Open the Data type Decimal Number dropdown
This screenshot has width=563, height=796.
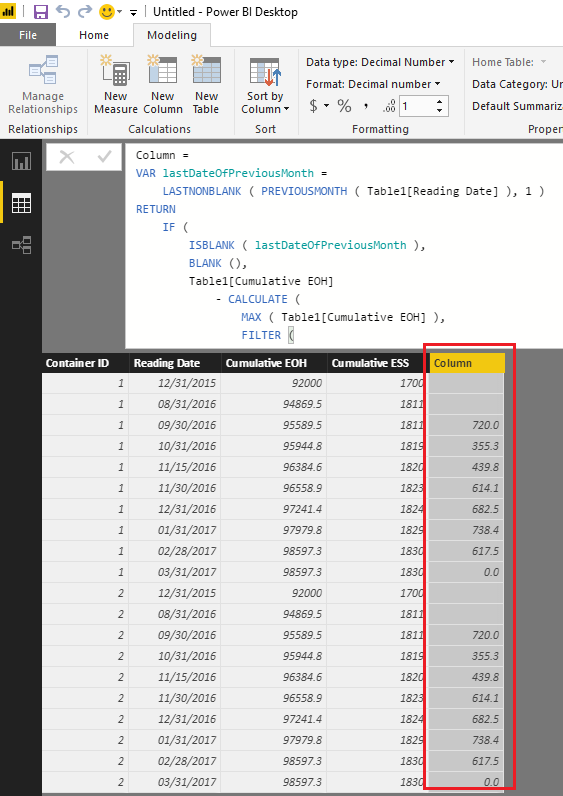(x=380, y=62)
